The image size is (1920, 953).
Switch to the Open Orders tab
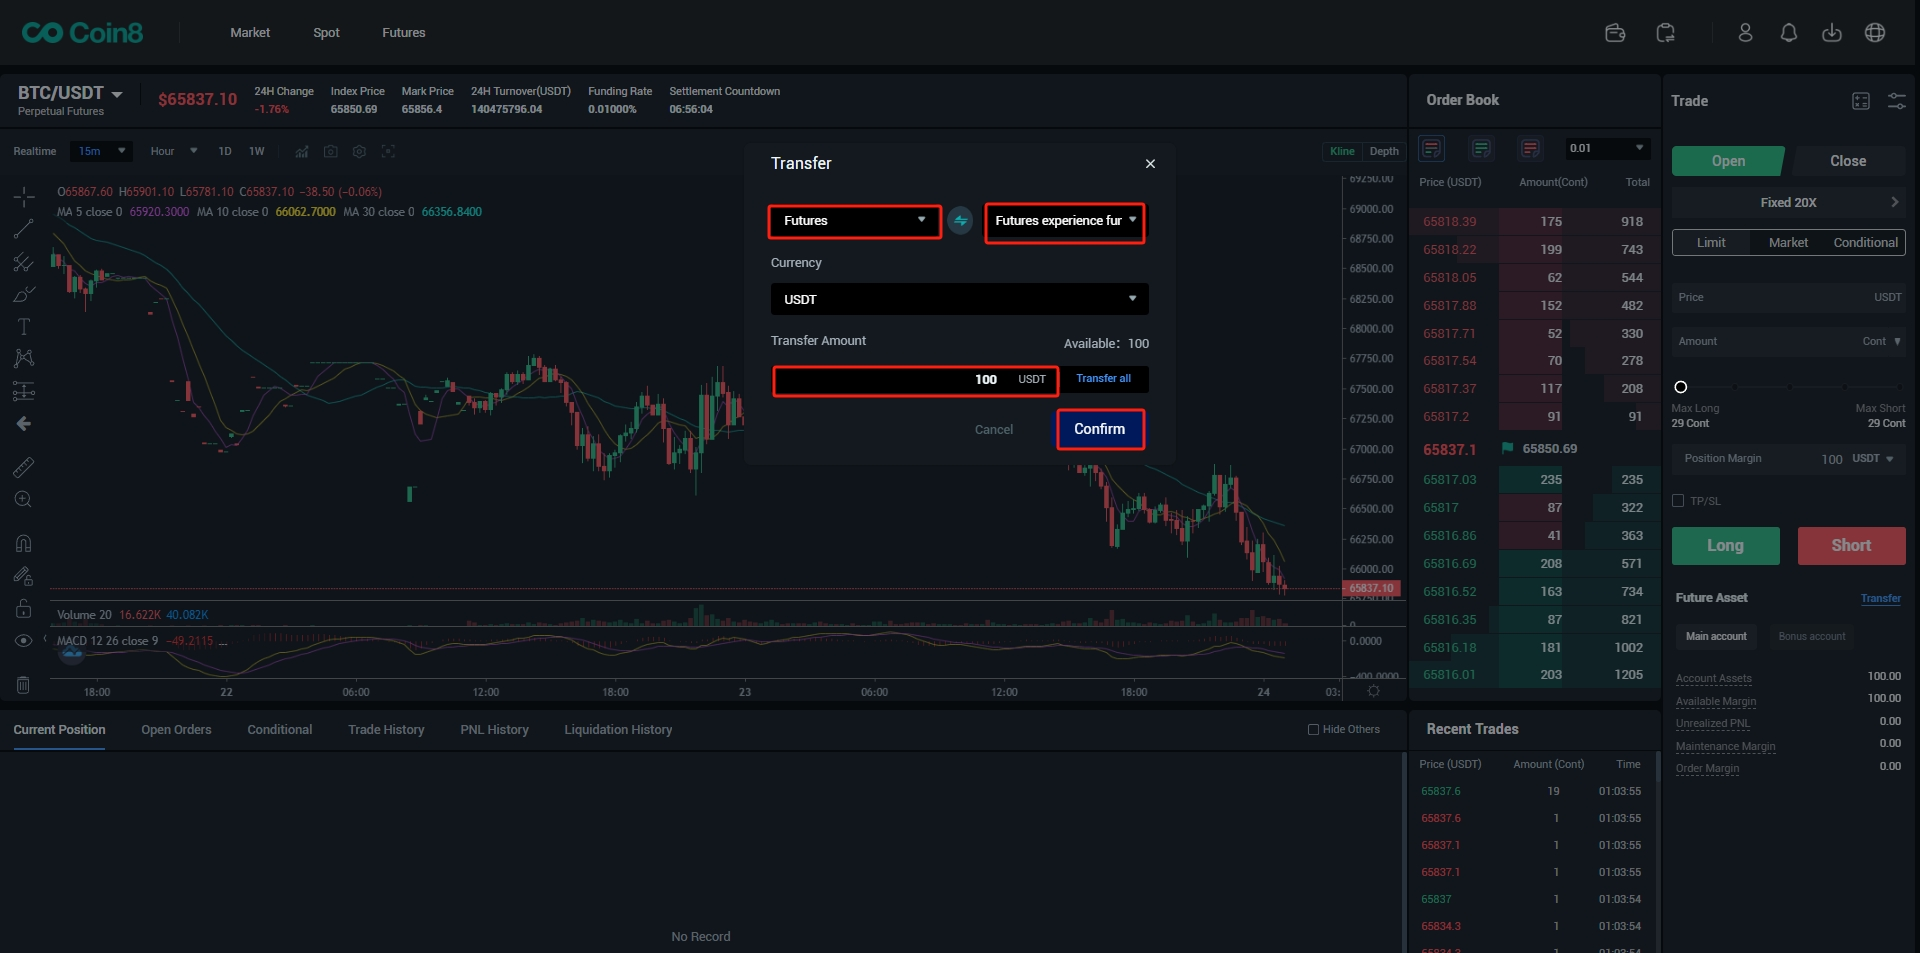point(176,730)
